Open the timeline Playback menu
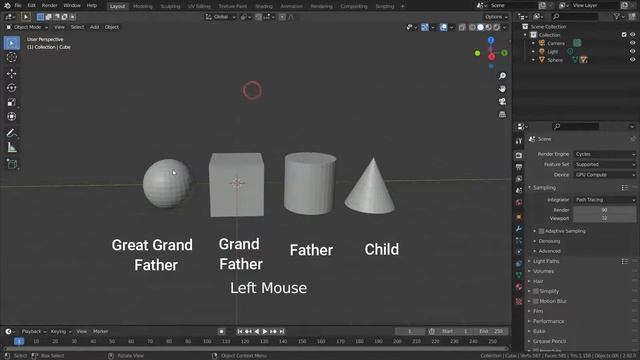Viewport: 640px width, 360px height. tap(33, 331)
